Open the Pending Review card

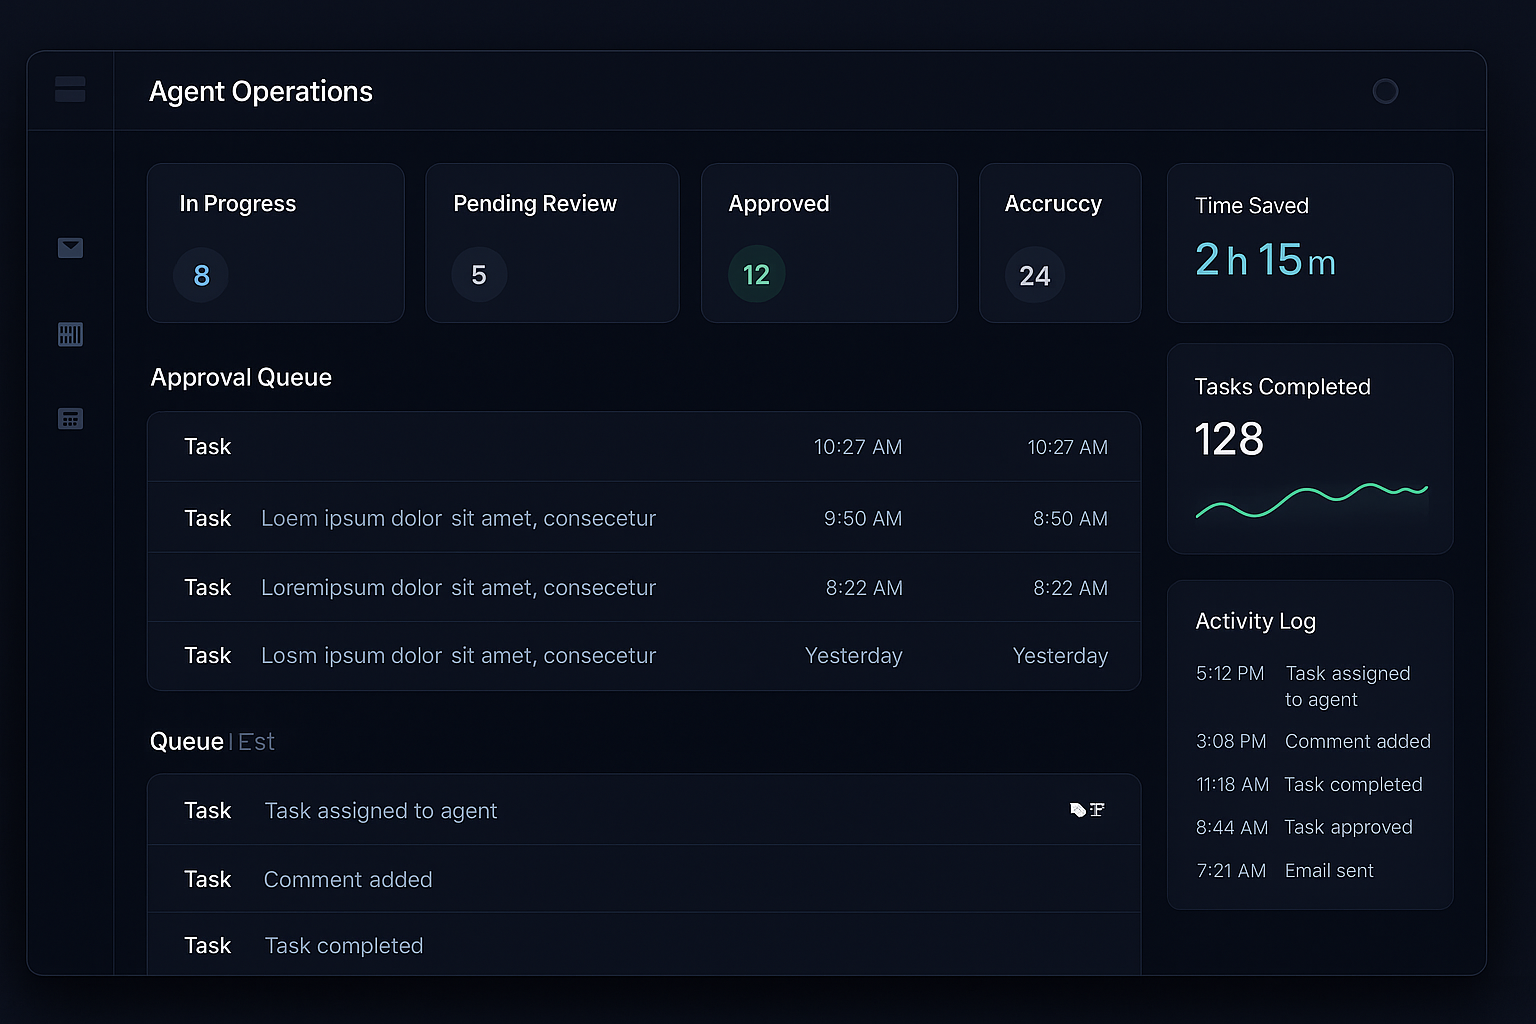tap(552, 243)
